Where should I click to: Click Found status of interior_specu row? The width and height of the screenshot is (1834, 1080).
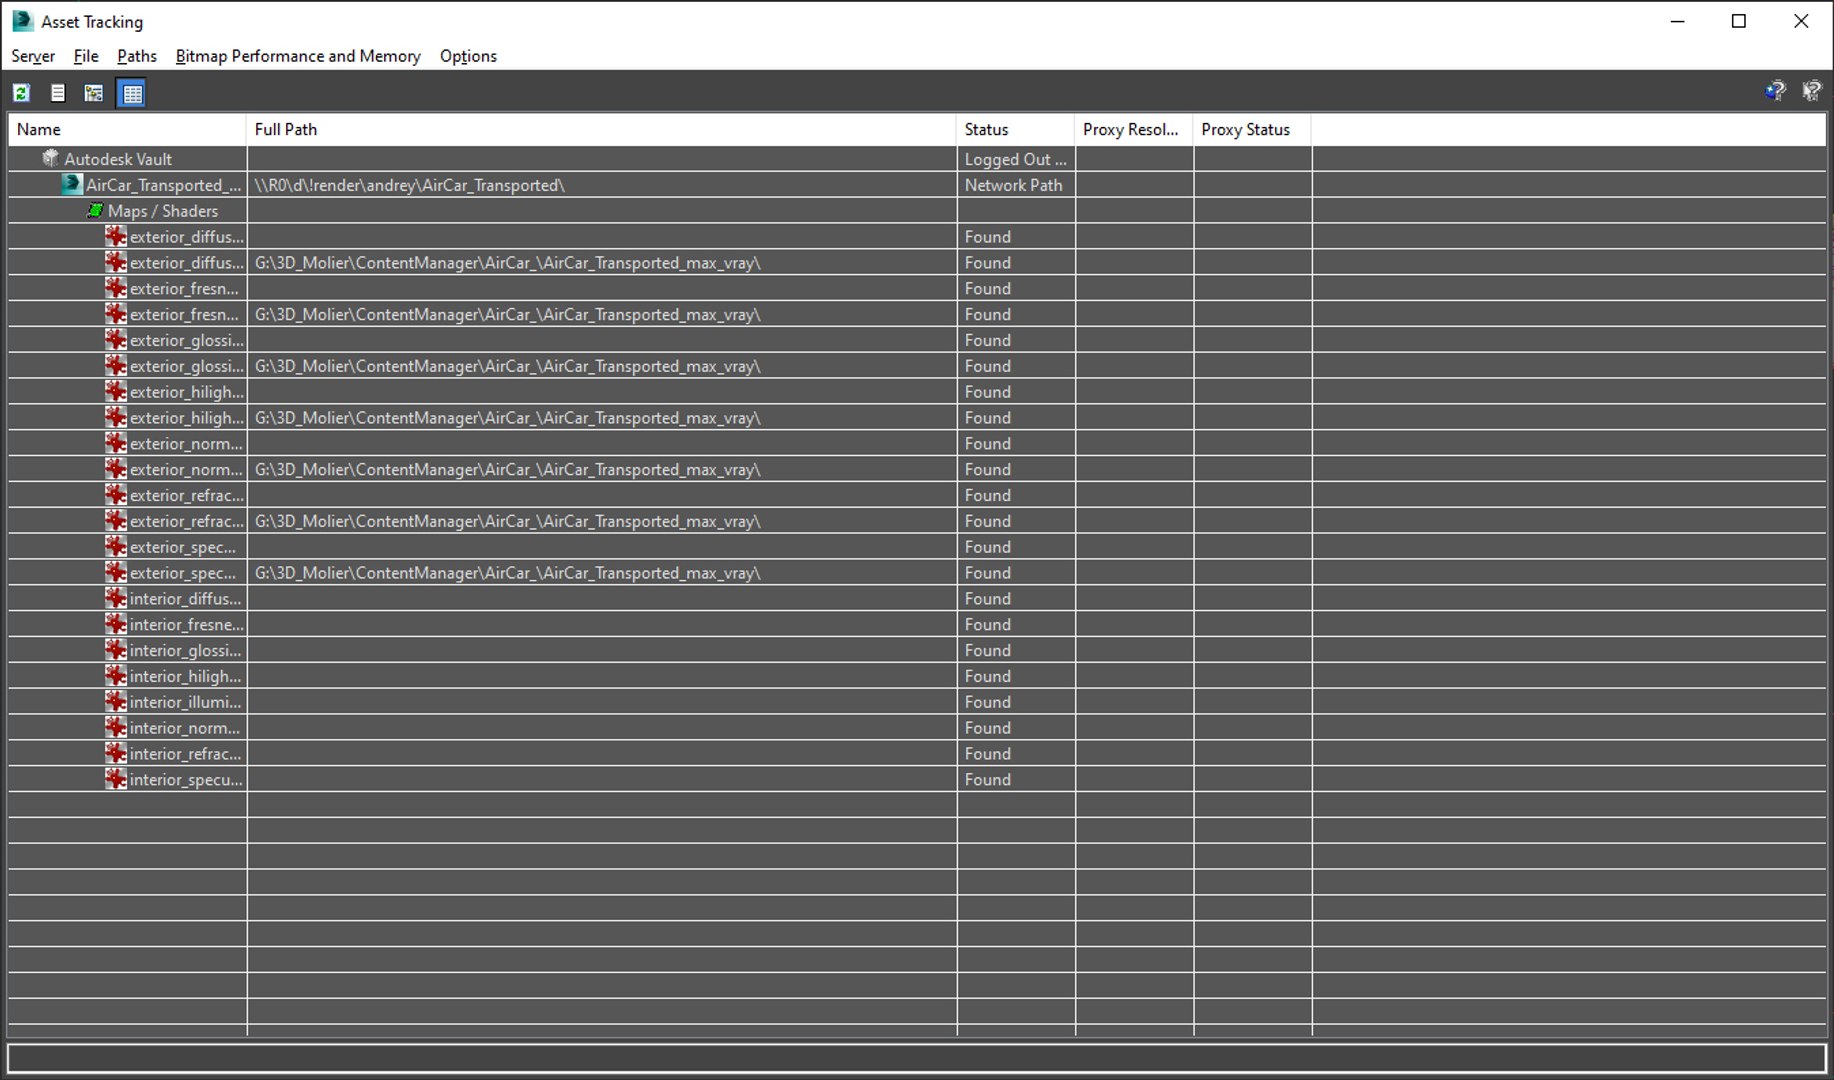(x=988, y=781)
